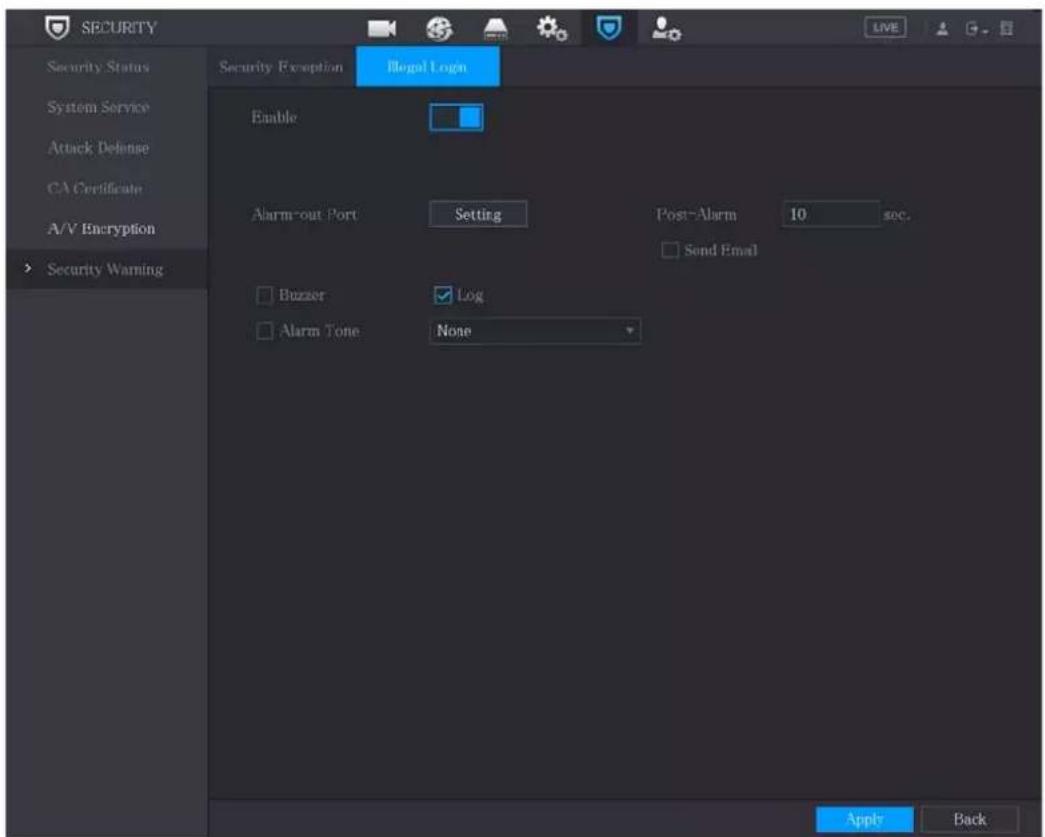This screenshot has height=837, width=1045.
Task: Select Security Warning in sidebar
Action: (105, 269)
